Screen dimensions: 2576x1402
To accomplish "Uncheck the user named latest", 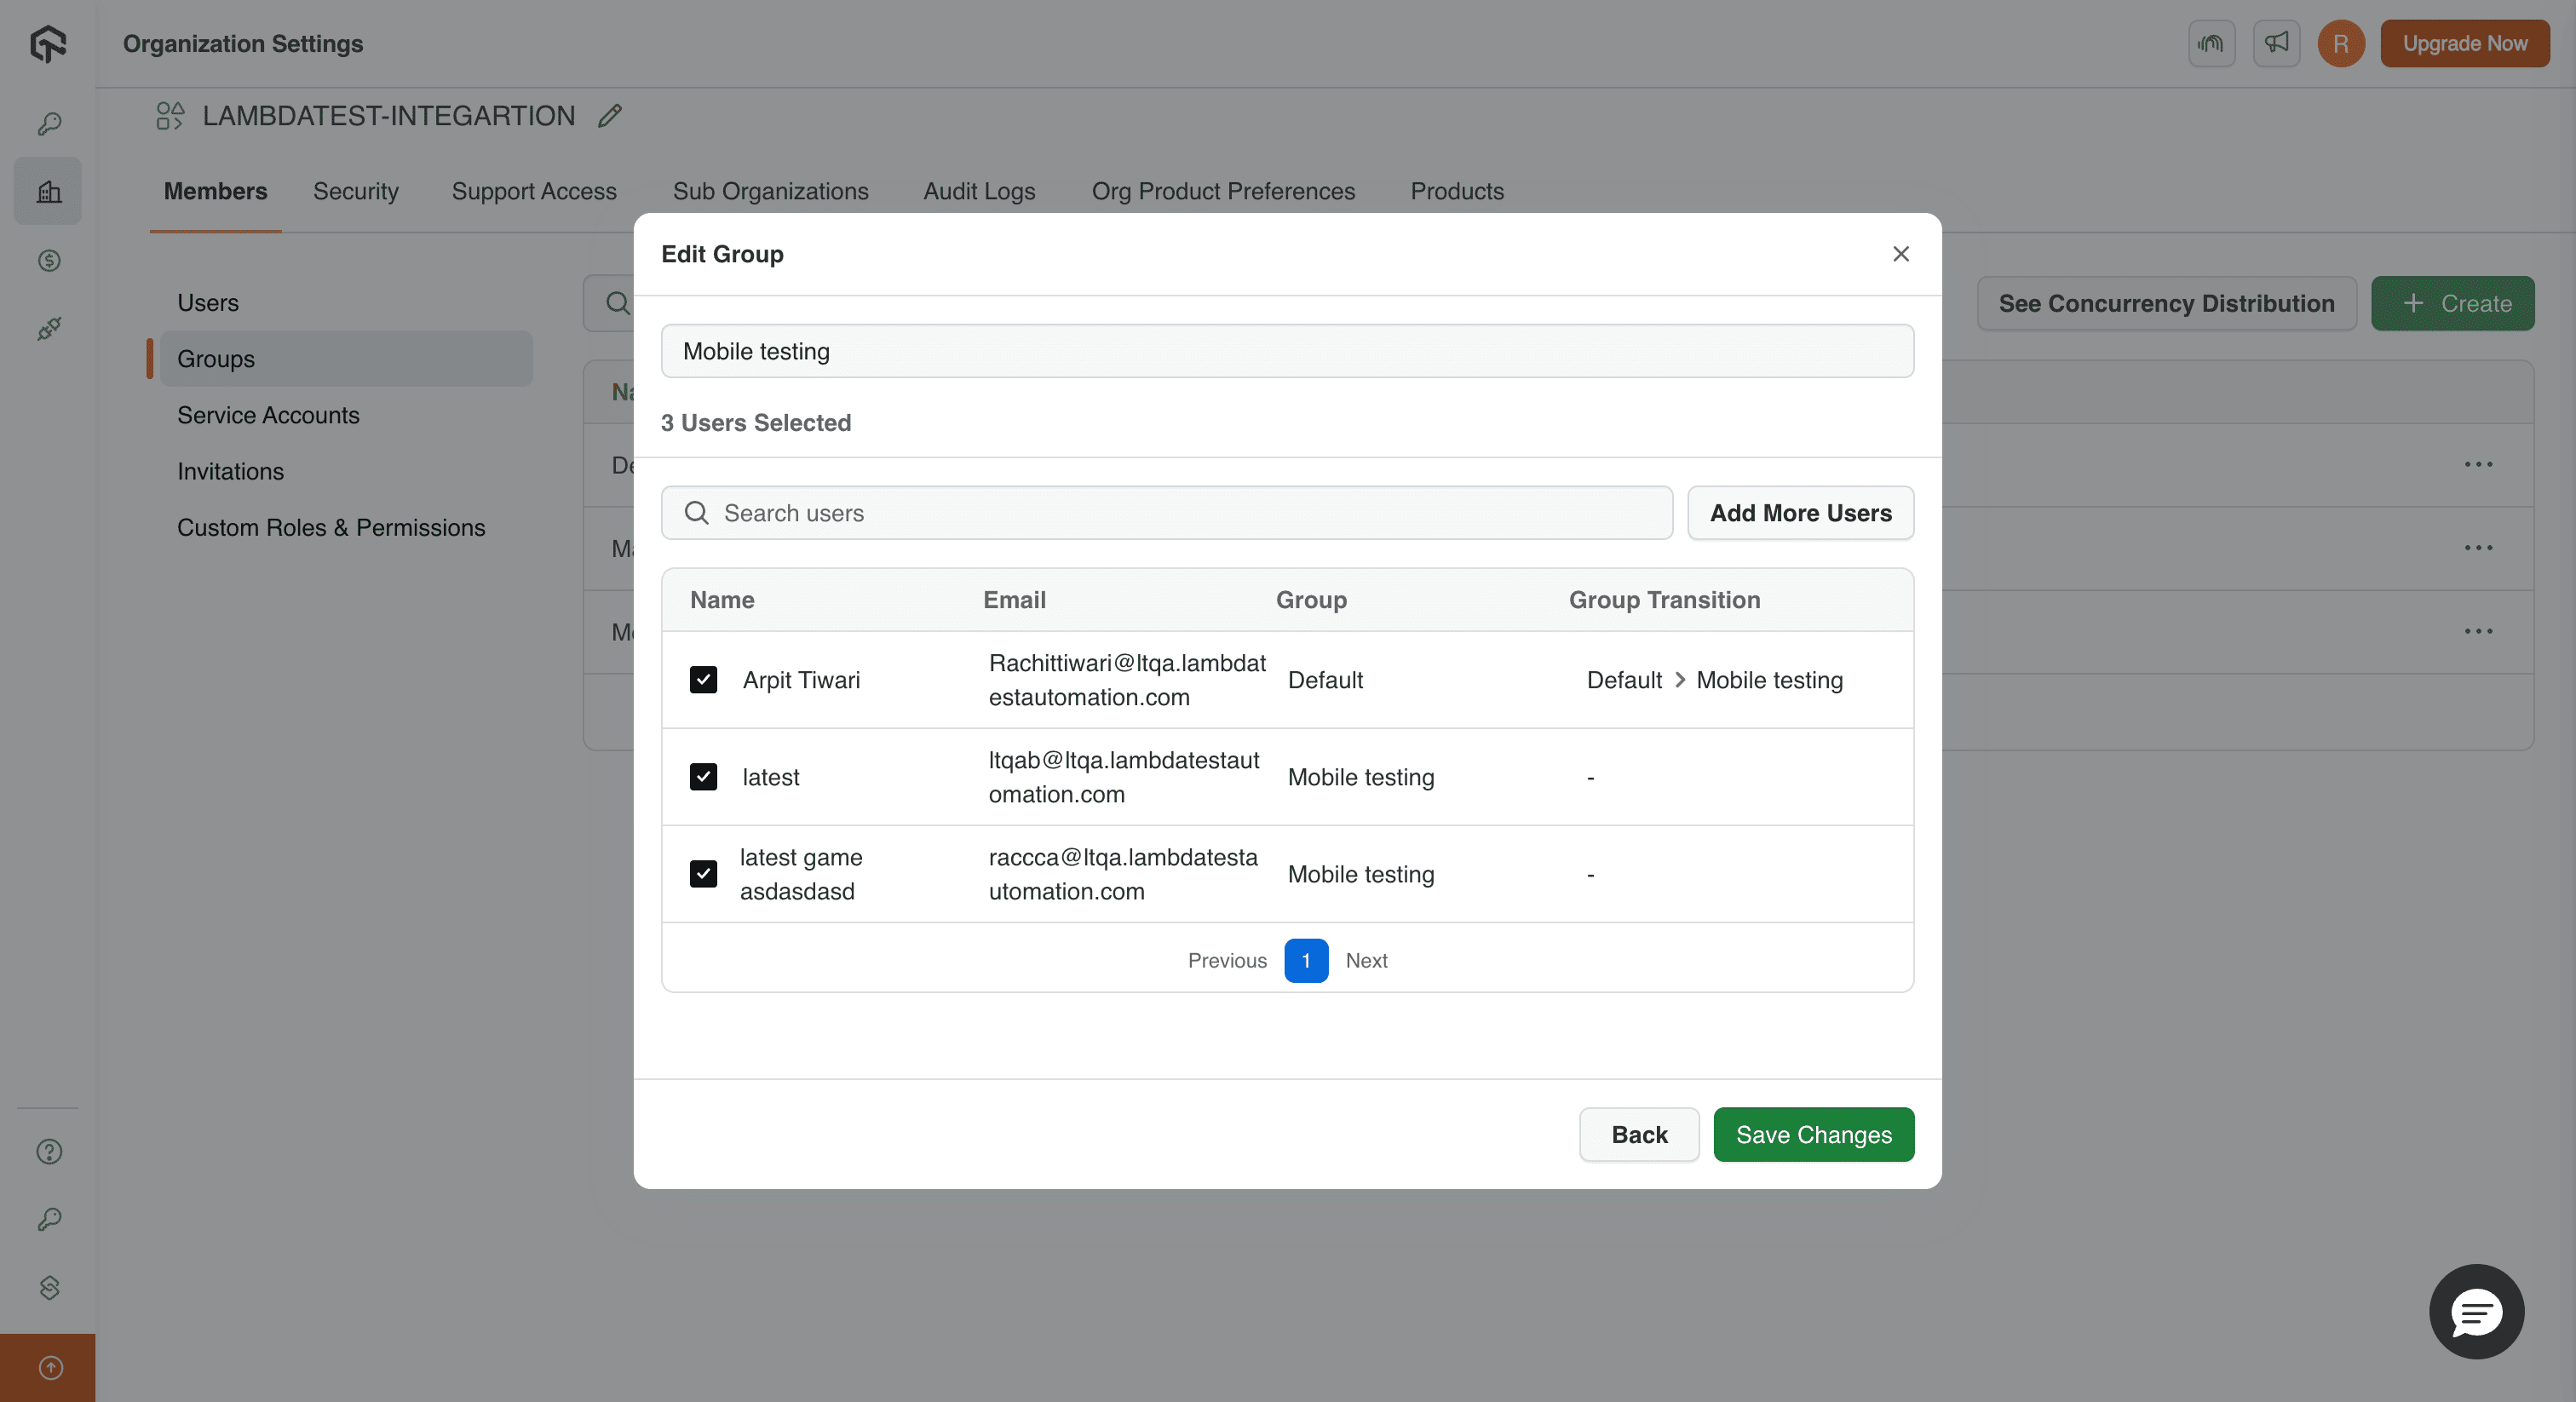I will click(703, 777).
